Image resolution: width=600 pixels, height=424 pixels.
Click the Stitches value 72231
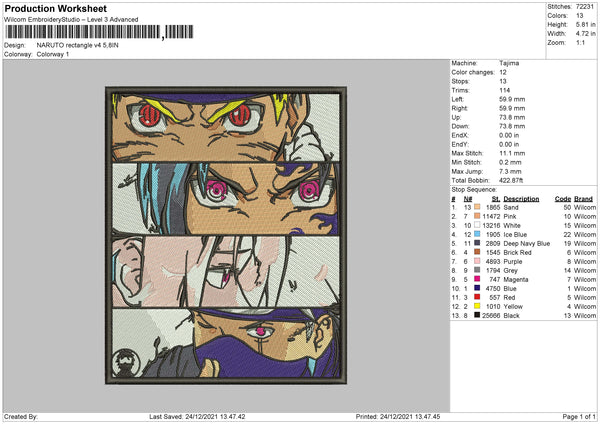[x=585, y=7]
